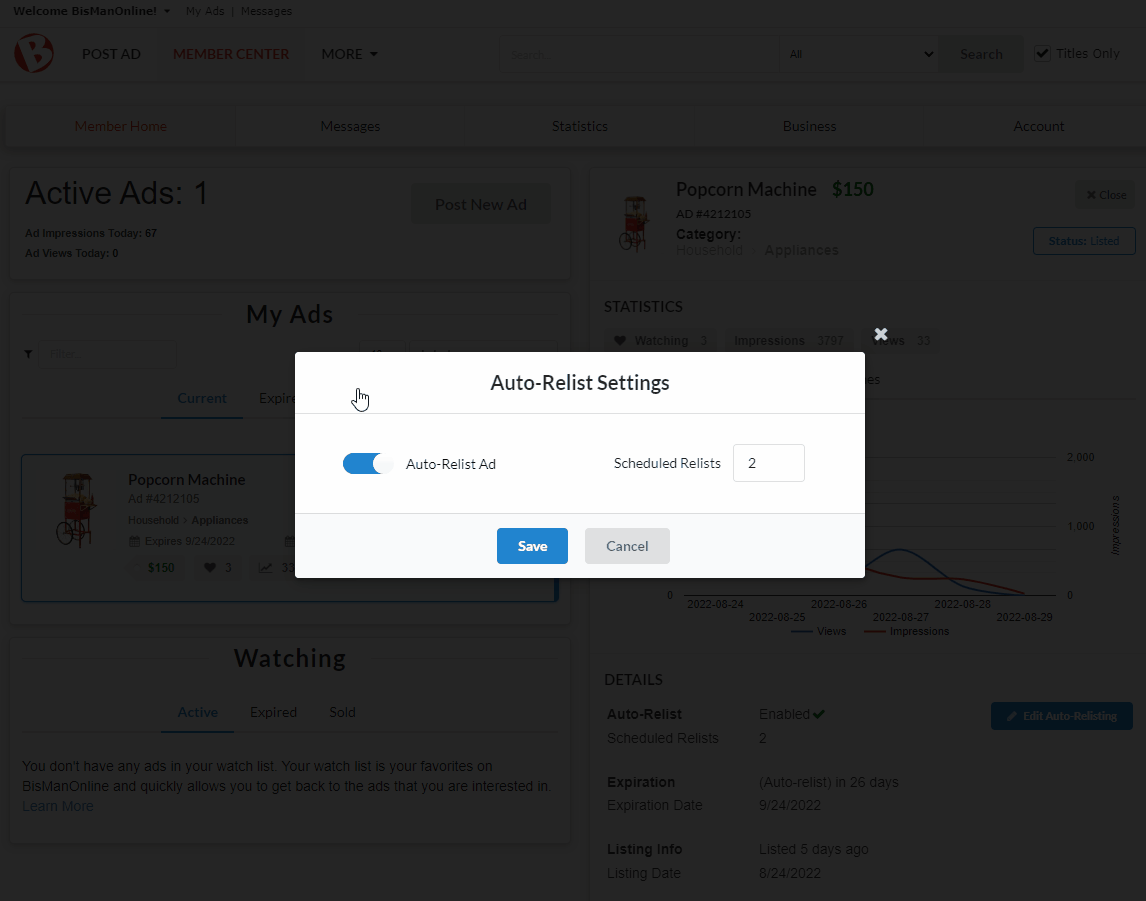
Task: Close the statistics chart via the X icon
Action: tap(880, 334)
